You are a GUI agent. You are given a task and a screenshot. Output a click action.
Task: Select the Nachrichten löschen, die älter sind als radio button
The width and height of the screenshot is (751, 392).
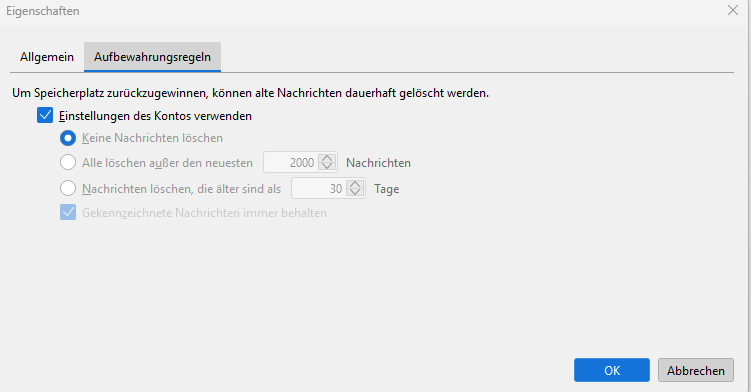(68, 188)
